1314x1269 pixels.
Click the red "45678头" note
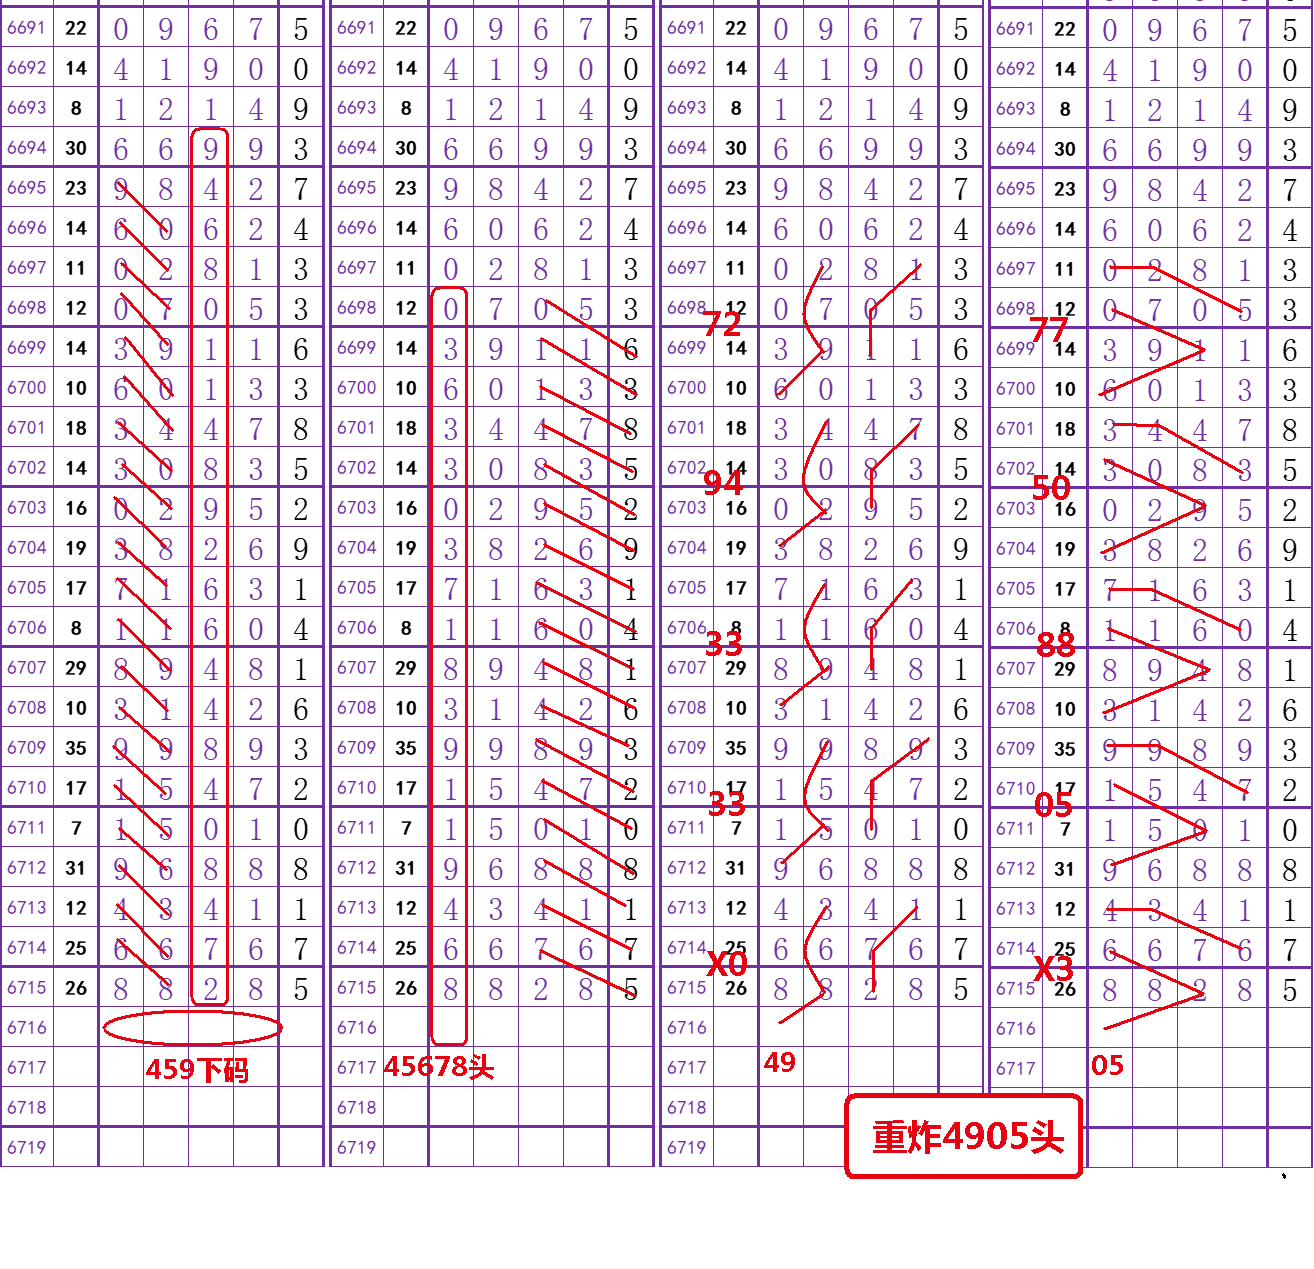[439, 1067]
